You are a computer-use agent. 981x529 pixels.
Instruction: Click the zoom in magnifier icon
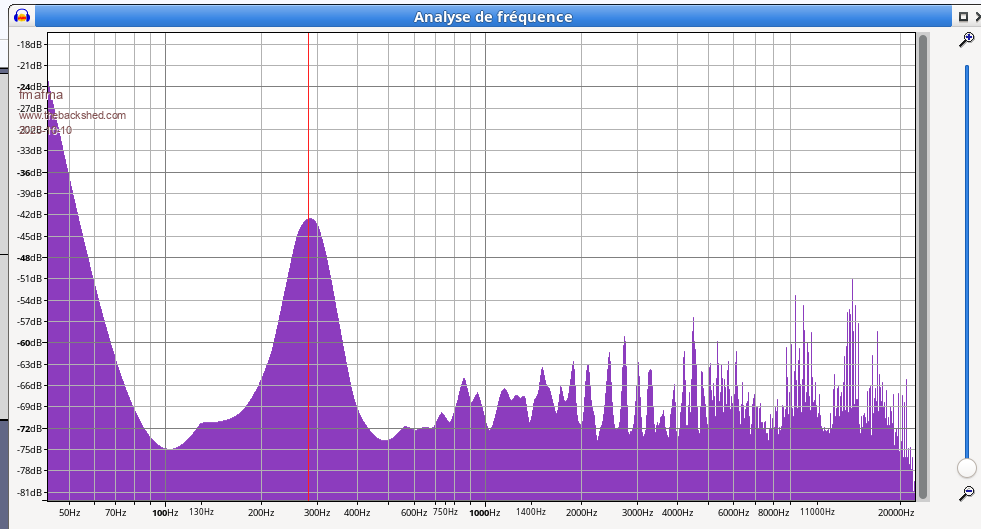pyautogui.click(x=966, y=40)
